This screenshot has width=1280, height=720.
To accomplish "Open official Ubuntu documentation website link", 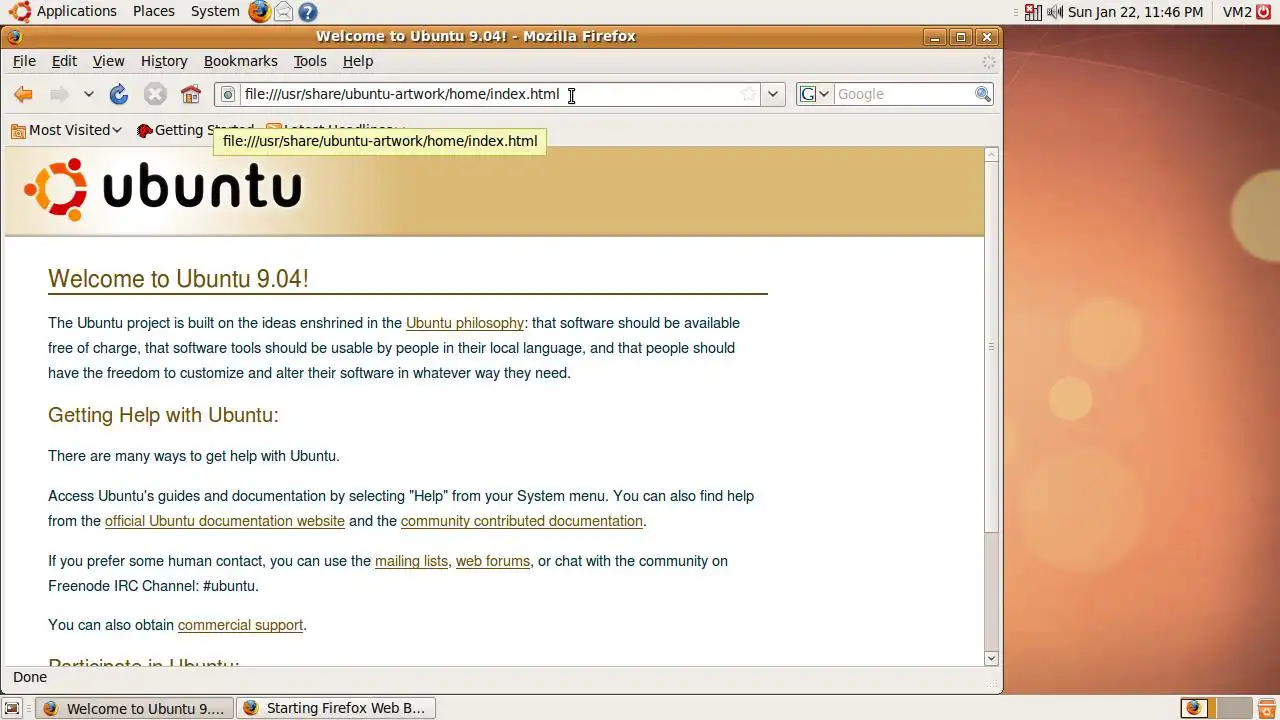I will tap(225, 521).
